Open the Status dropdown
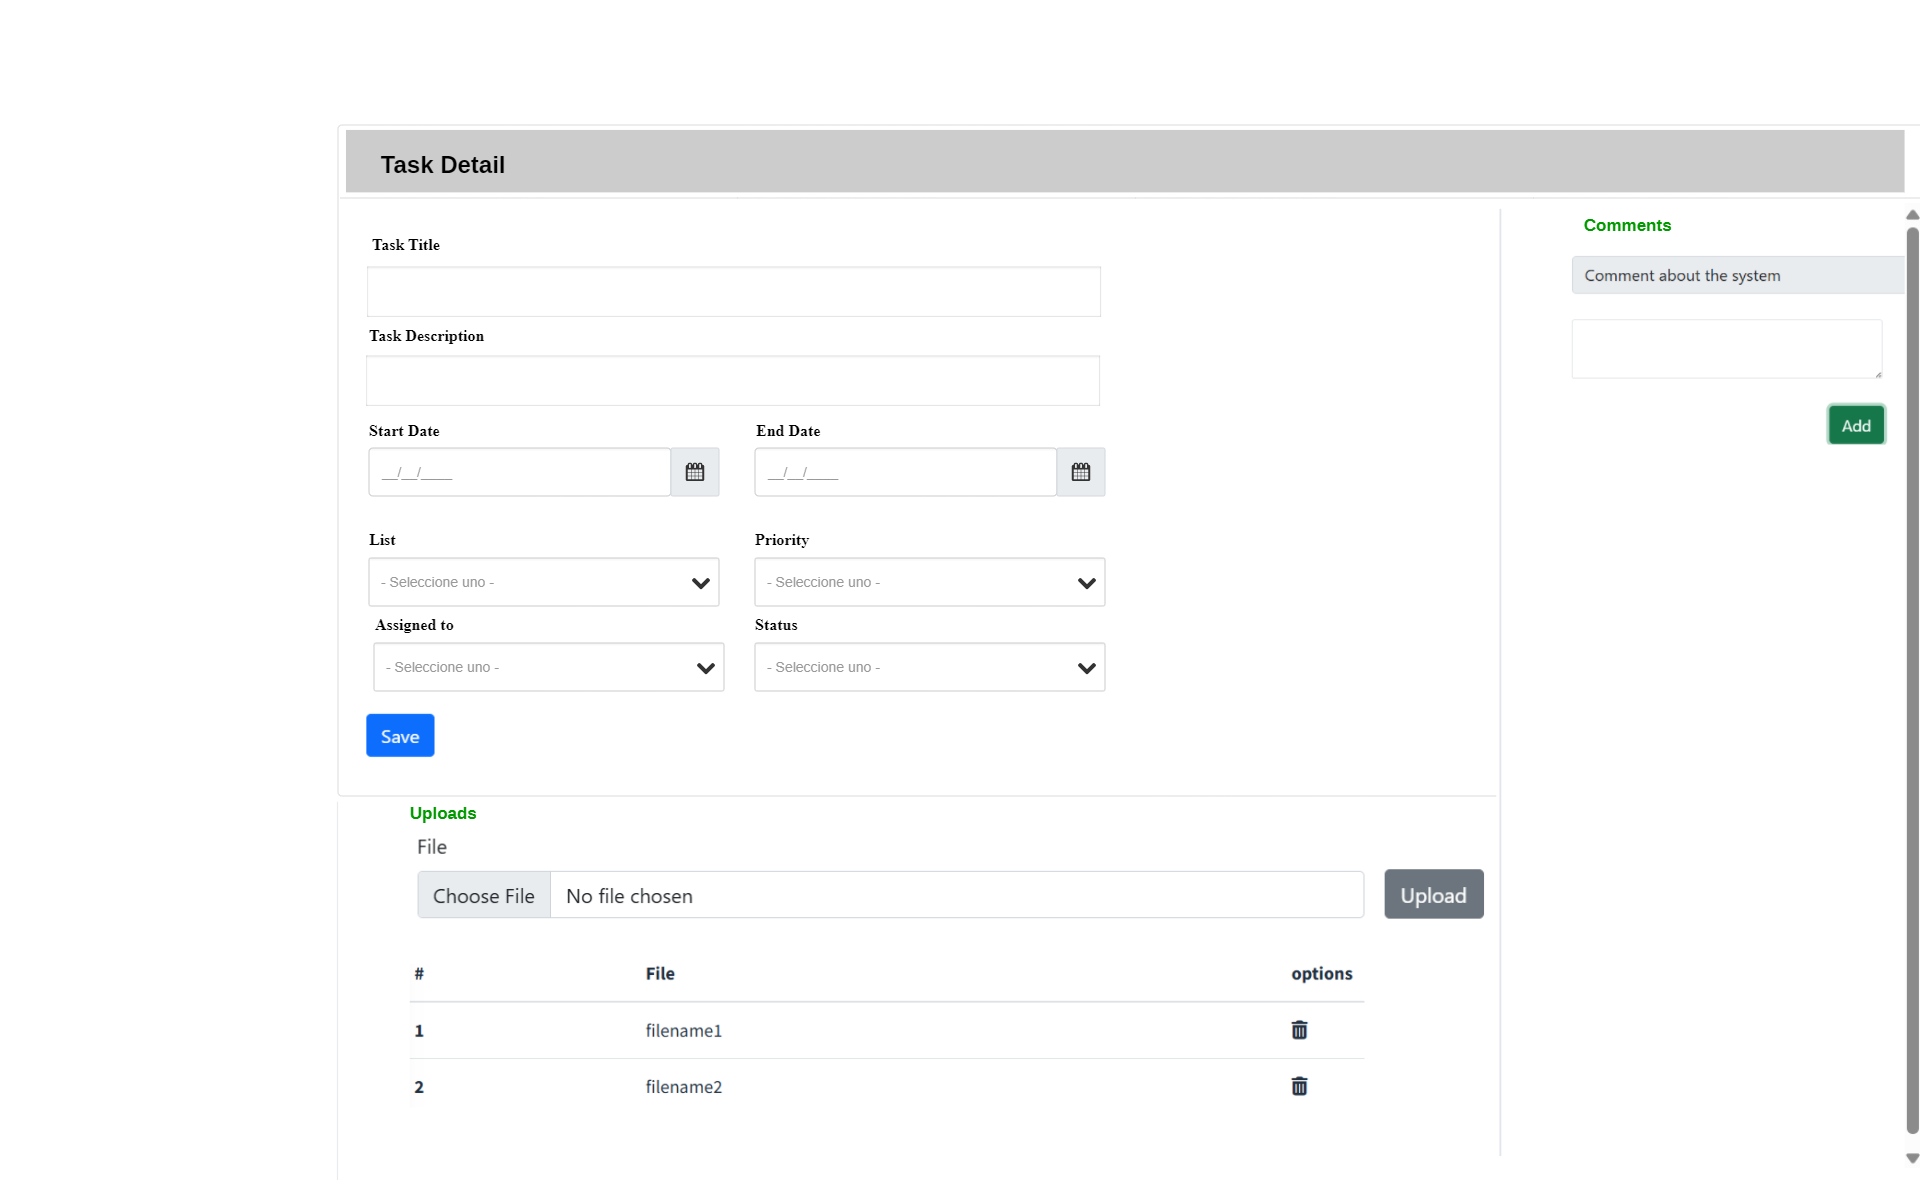The image size is (1920, 1180). click(x=929, y=667)
